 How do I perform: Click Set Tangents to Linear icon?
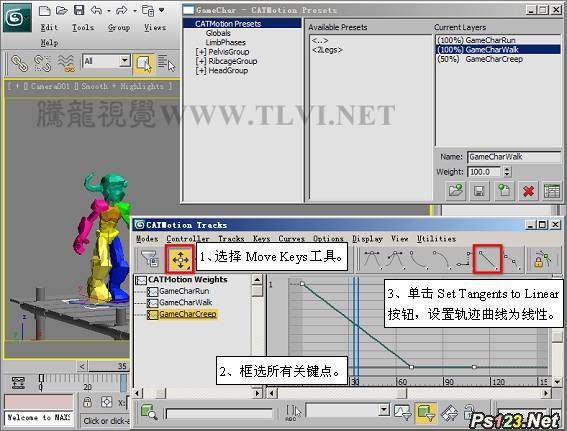[487, 259]
